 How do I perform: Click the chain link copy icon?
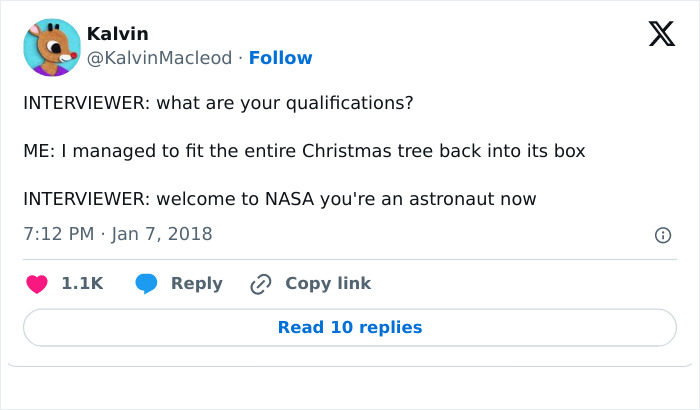tap(261, 284)
